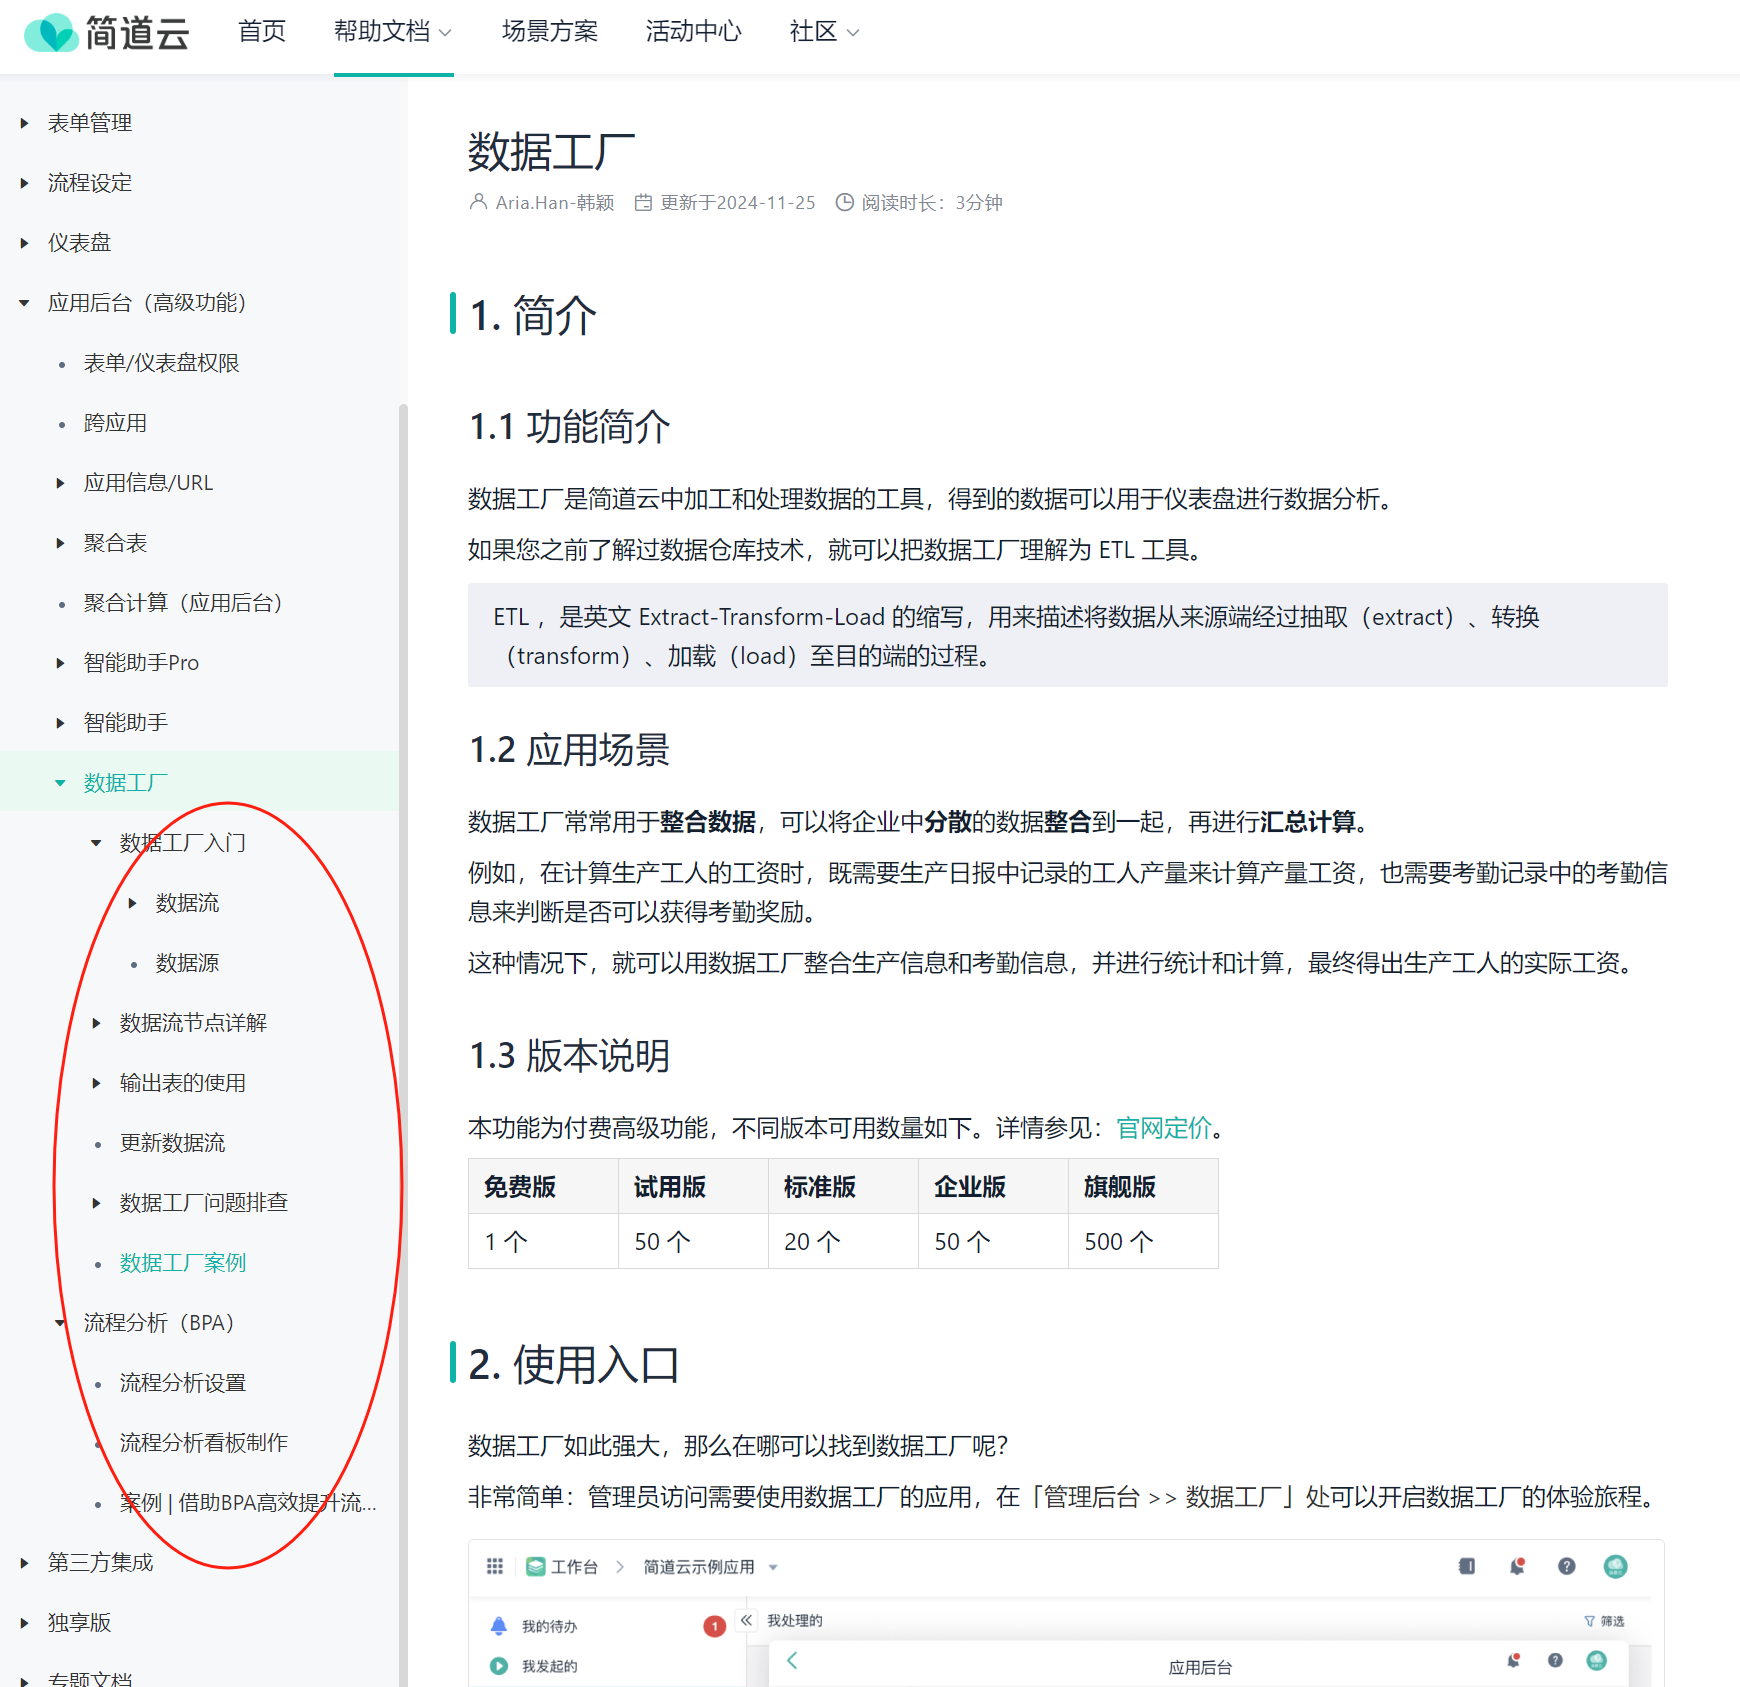The width and height of the screenshot is (1740, 1687).
Task: Expand 数据流节点详解 in the sidebar
Action: click(x=96, y=1023)
